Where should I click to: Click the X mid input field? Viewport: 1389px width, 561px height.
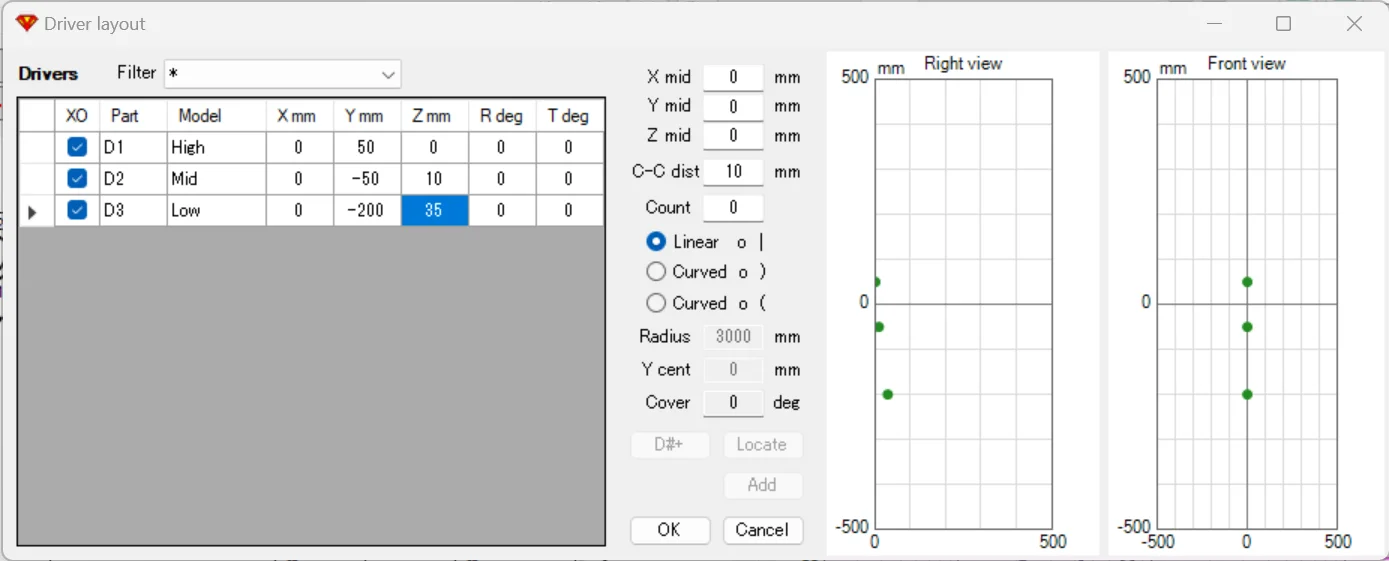pos(733,77)
